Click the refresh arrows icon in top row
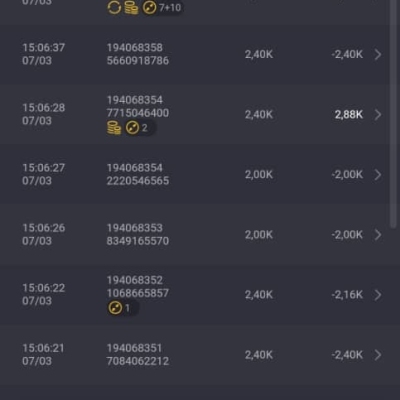The height and width of the screenshot is (400, 400). (x=114, y=7)
